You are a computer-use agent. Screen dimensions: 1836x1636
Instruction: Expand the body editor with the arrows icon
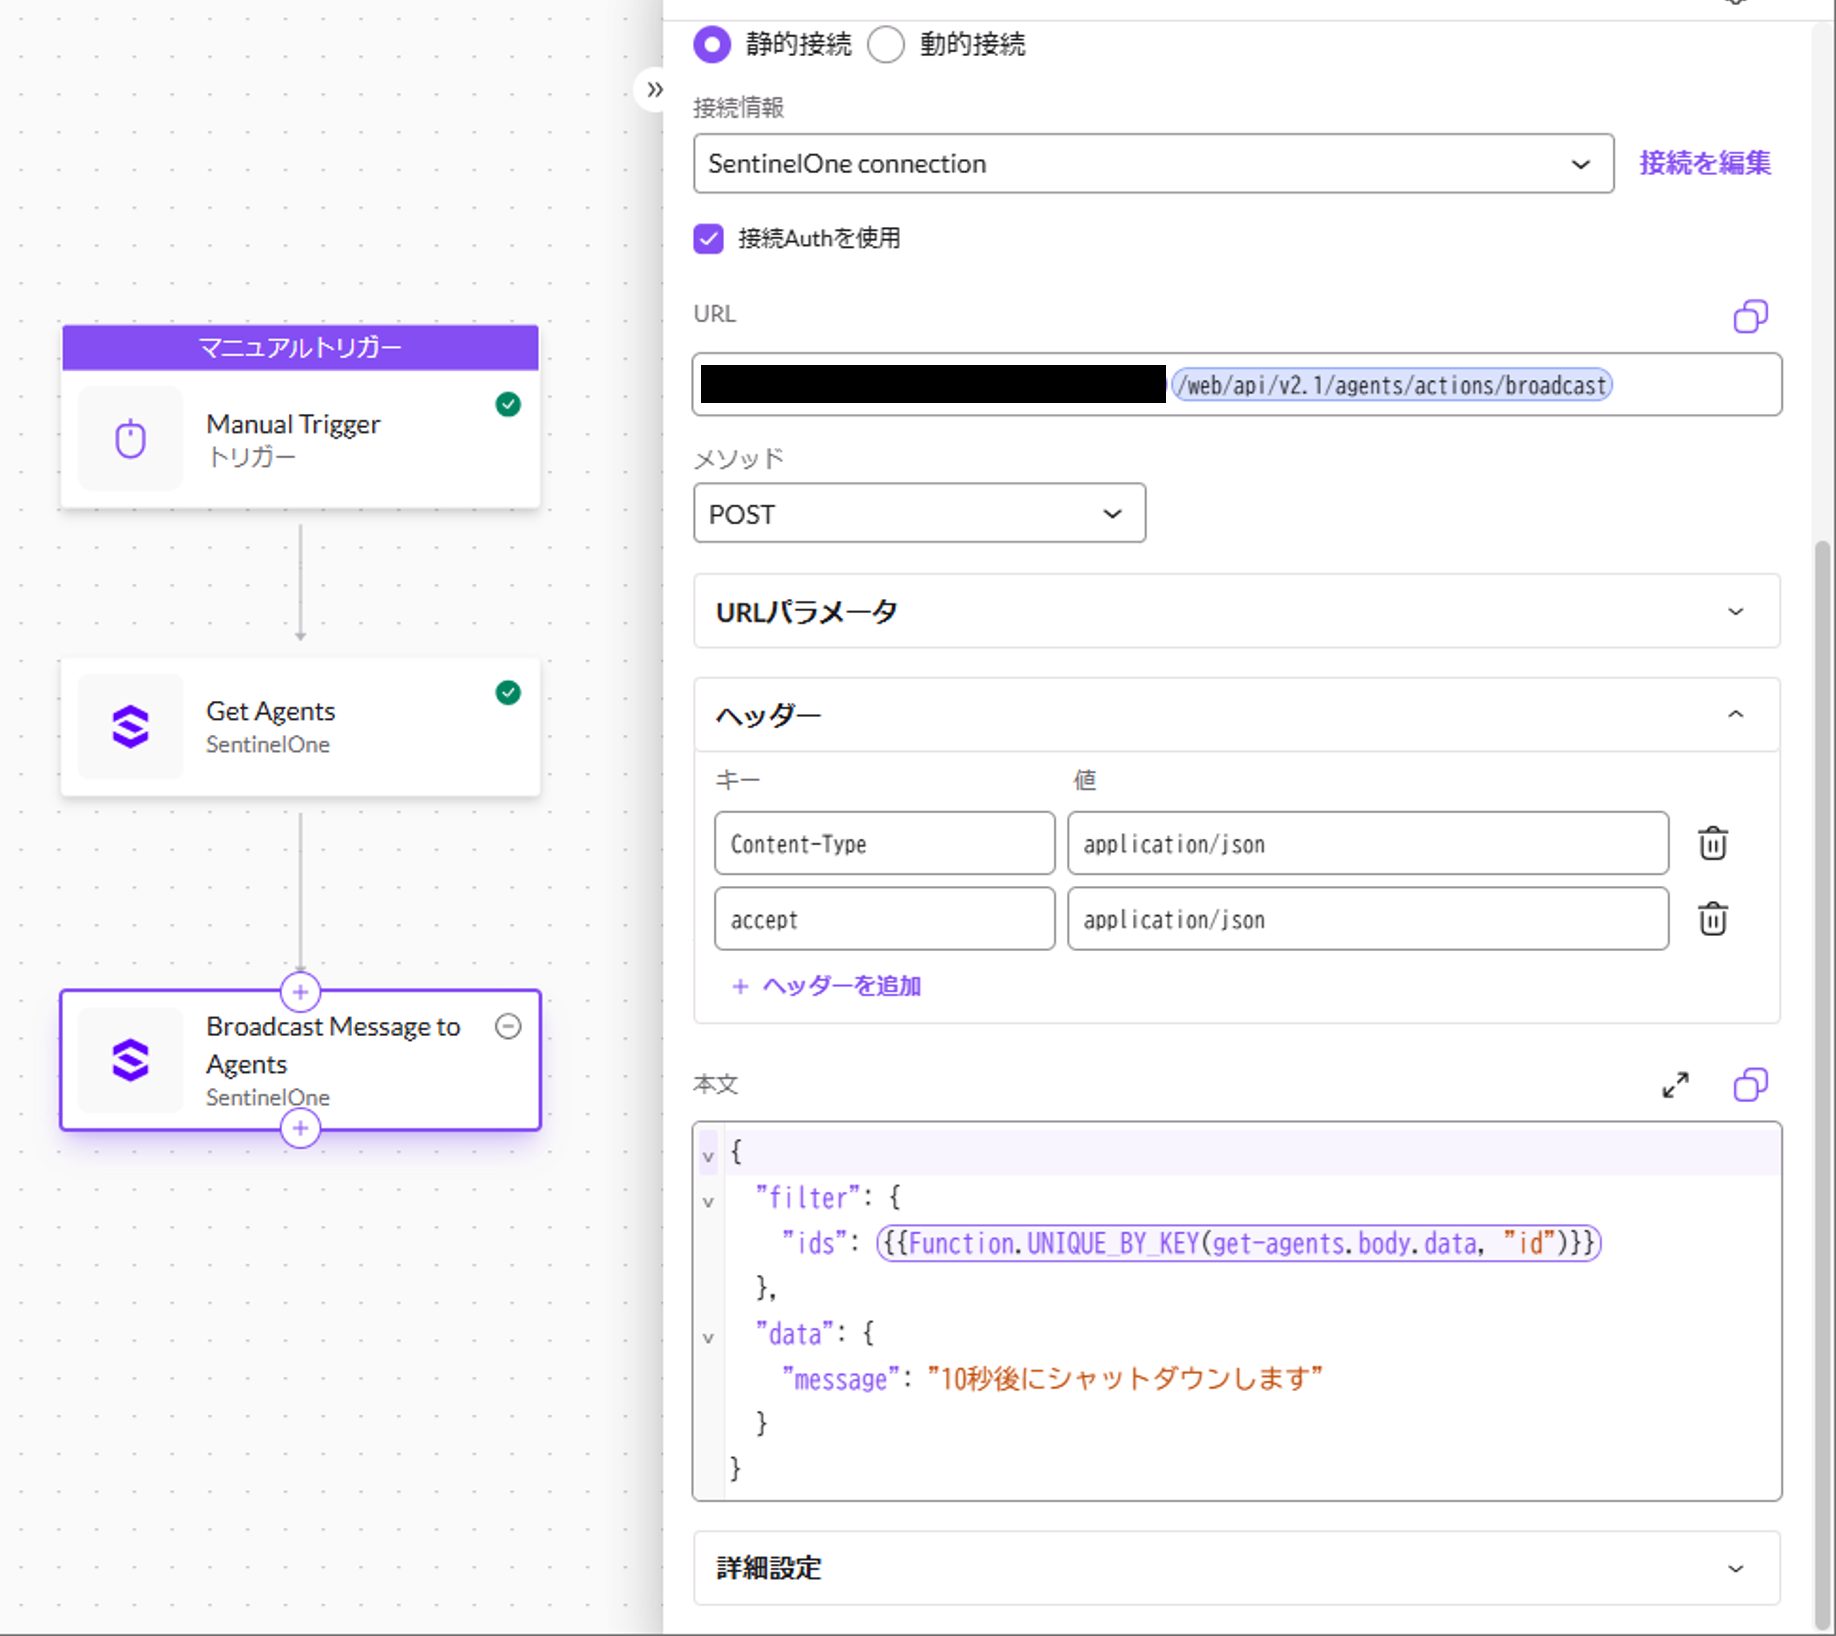pyautogui.click(x=1675, y=1085)
